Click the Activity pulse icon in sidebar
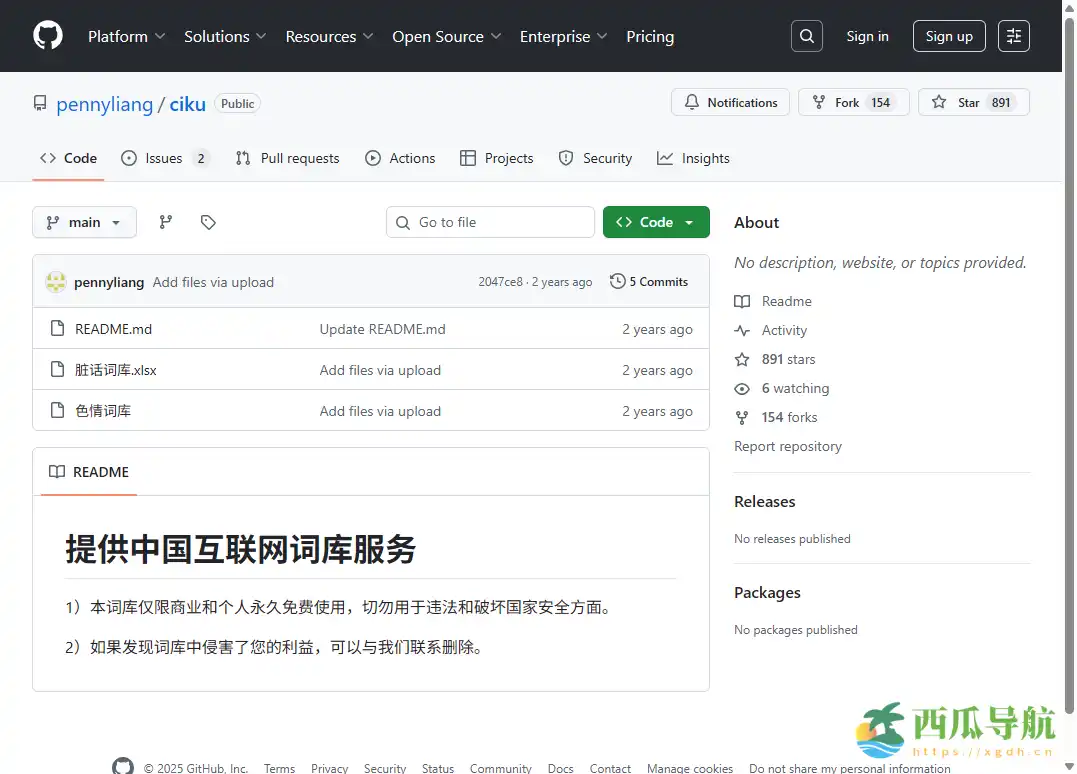1077x774 pixels. tap(740, 330)
